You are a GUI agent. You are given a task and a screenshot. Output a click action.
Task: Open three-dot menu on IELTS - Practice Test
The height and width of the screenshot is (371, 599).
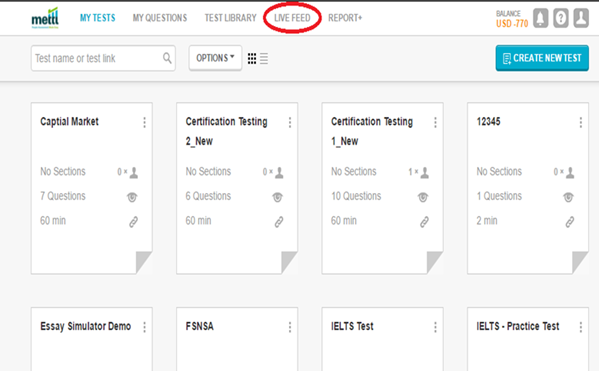581,327
